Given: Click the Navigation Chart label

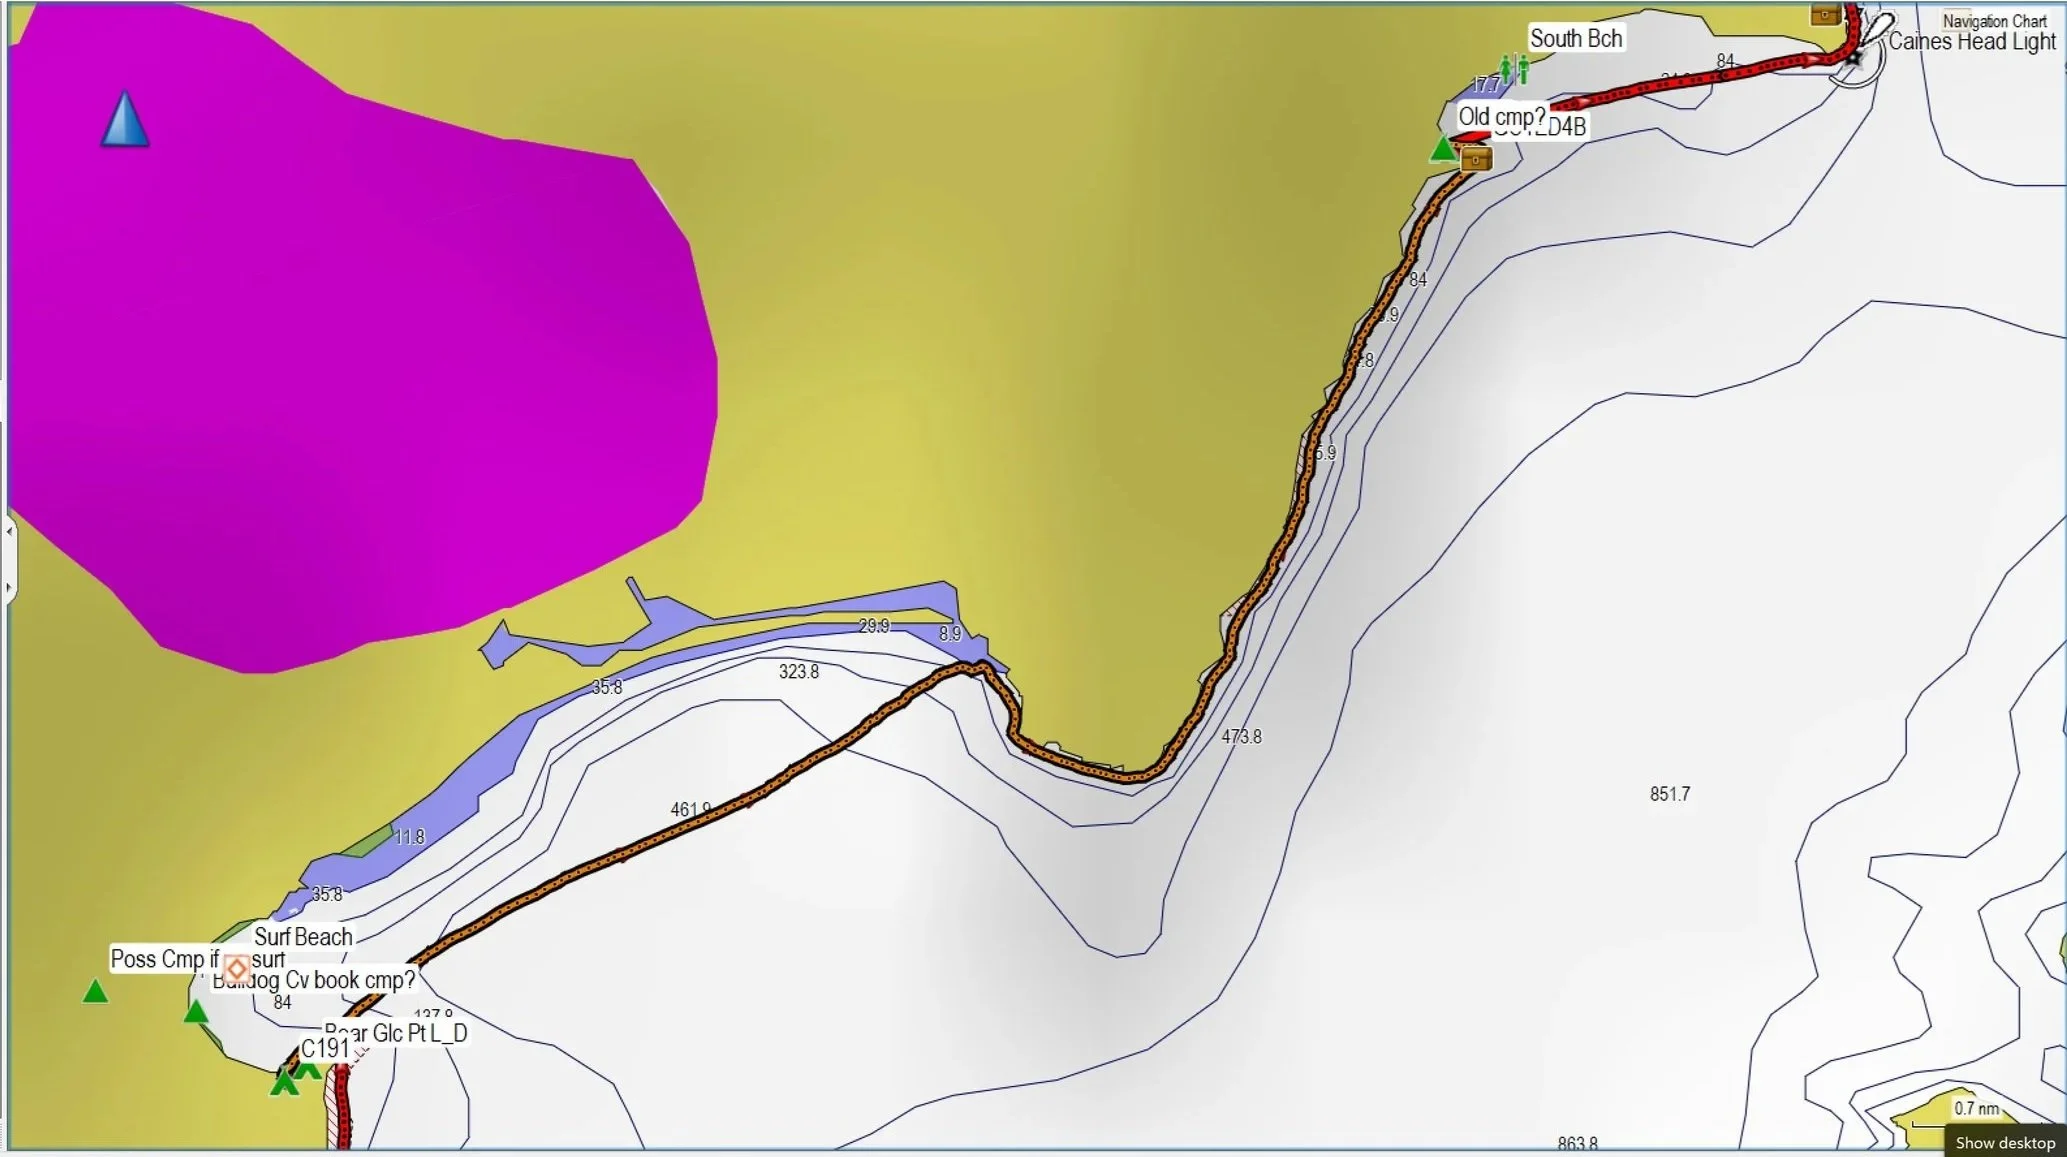Looking at the screenshot, I should [1994, 21].
